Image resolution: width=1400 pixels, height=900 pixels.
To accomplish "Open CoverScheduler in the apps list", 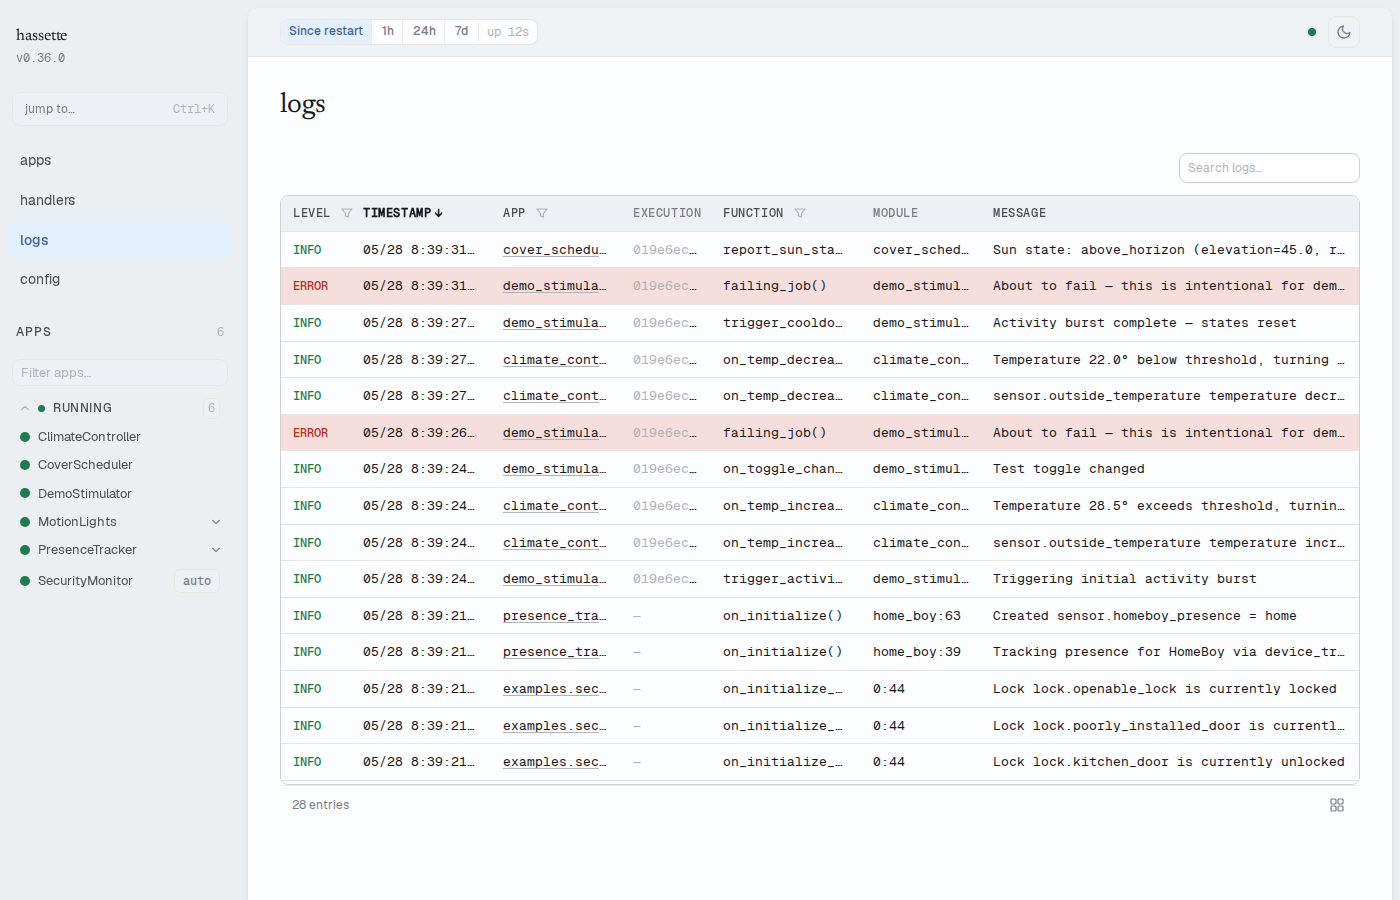I will [x=85, y=465].
